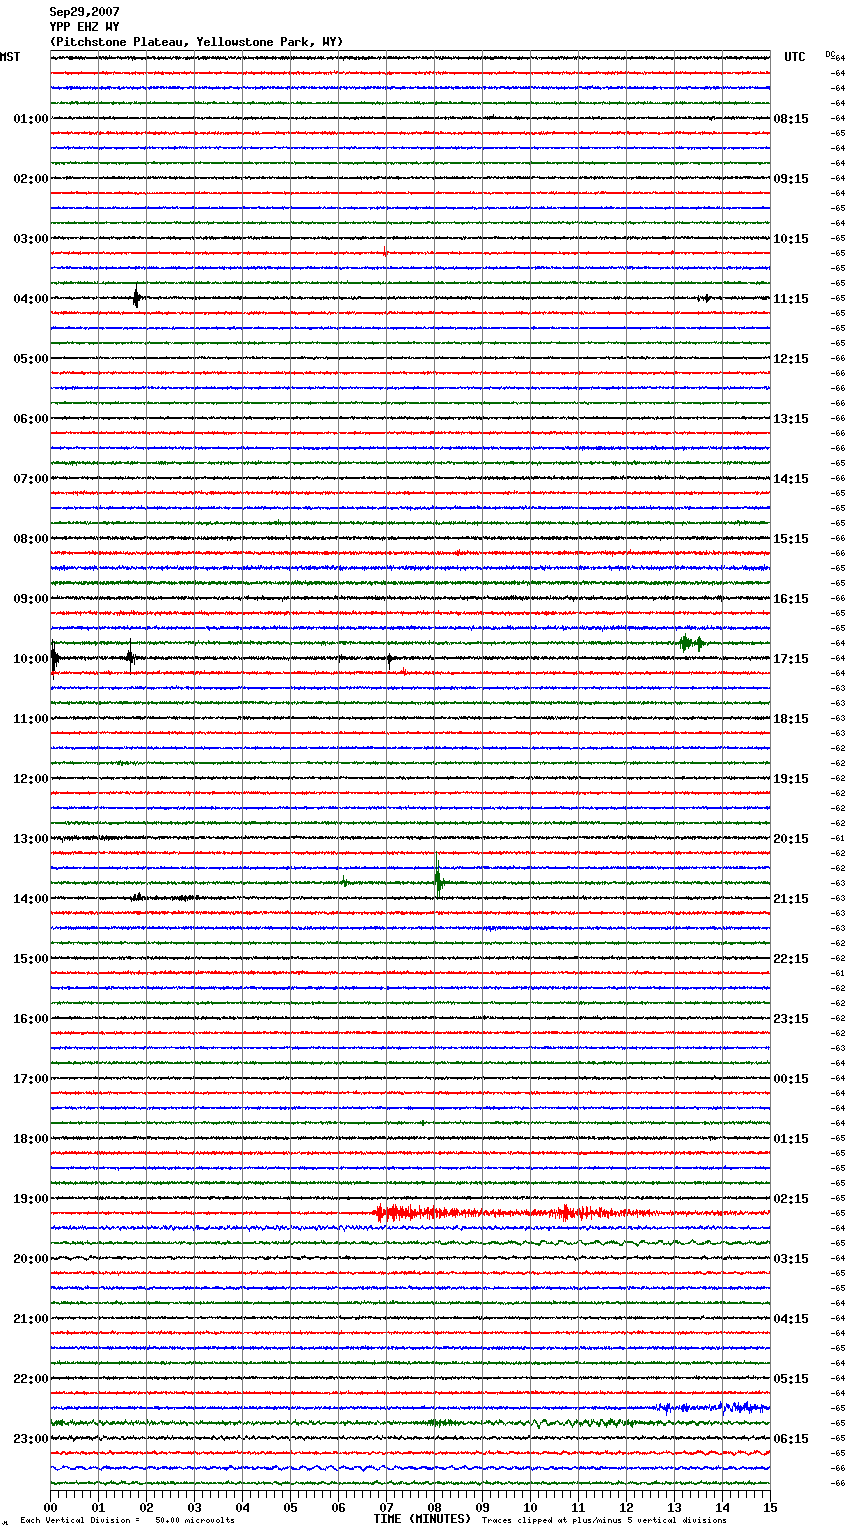Click the "Each Vertical Division = 50.00 microvolts" note
Image resolution: width=850 pixels, height=1534 pixels.
coord(127,1521)
